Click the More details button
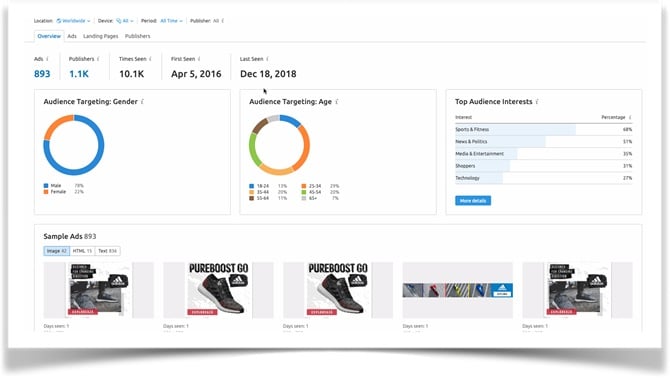Image resolution: width=670 pixels, height=380 pixels. pyautogui.click(x=473, y=200)
